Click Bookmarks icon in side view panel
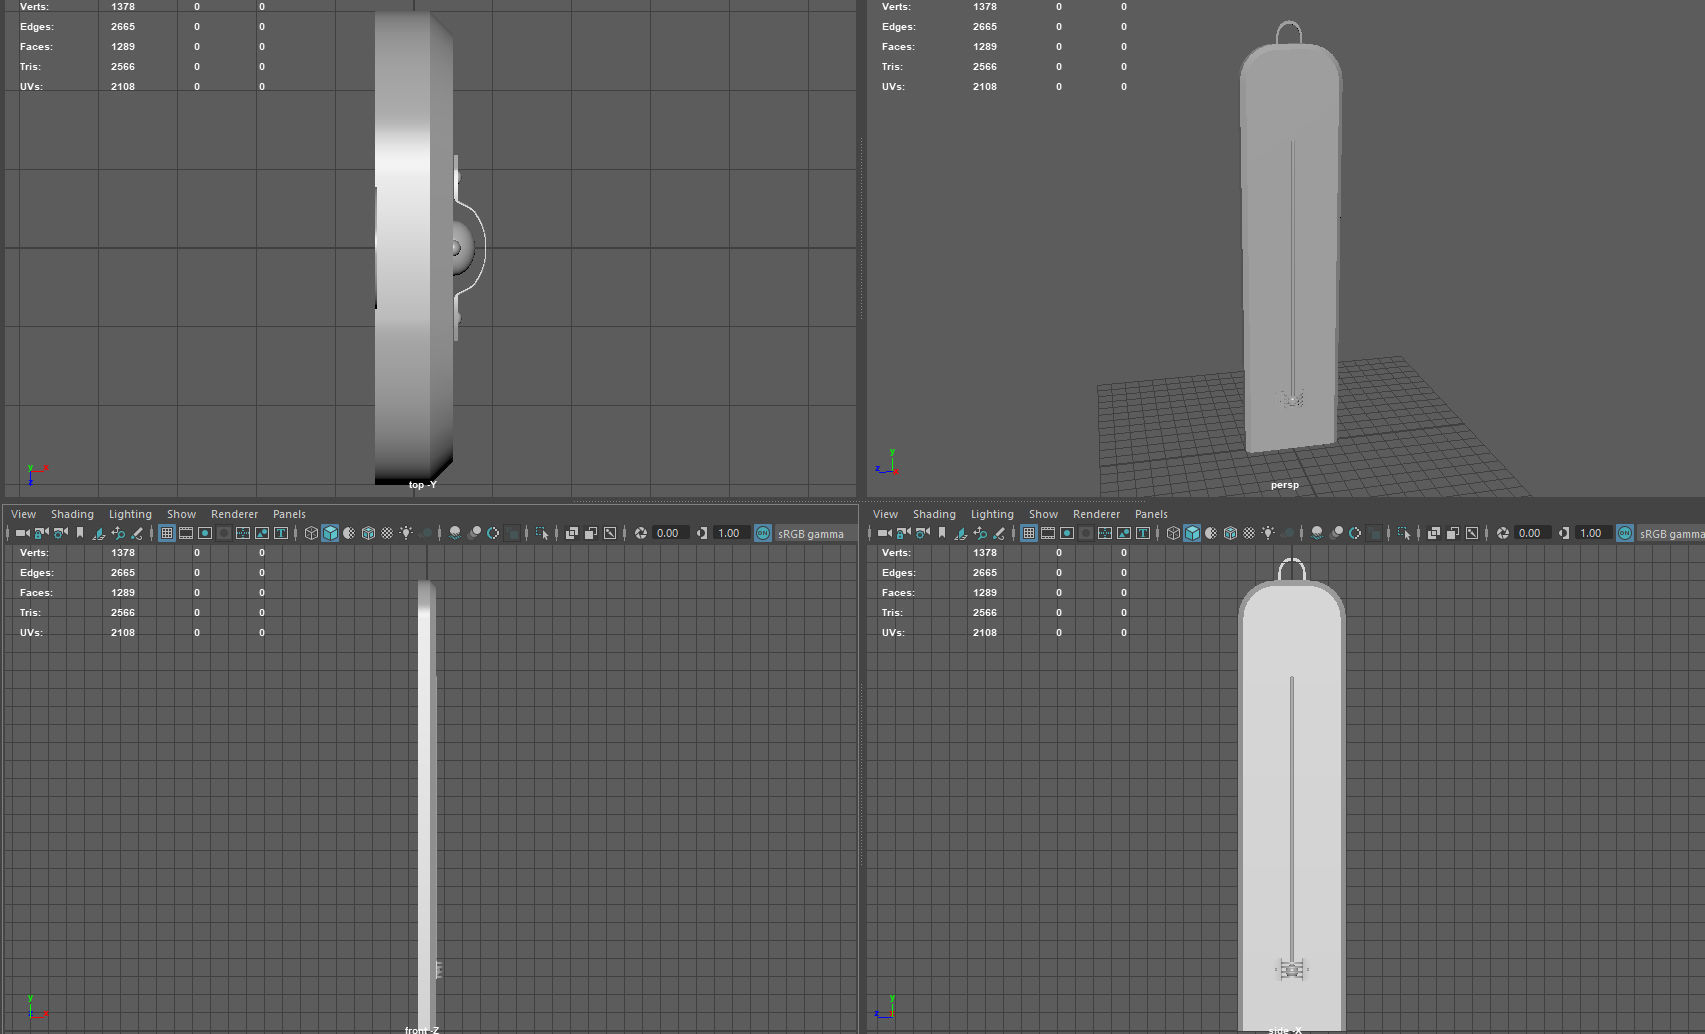This screenshot has height=1034, width=1705. tap(942, 533)
